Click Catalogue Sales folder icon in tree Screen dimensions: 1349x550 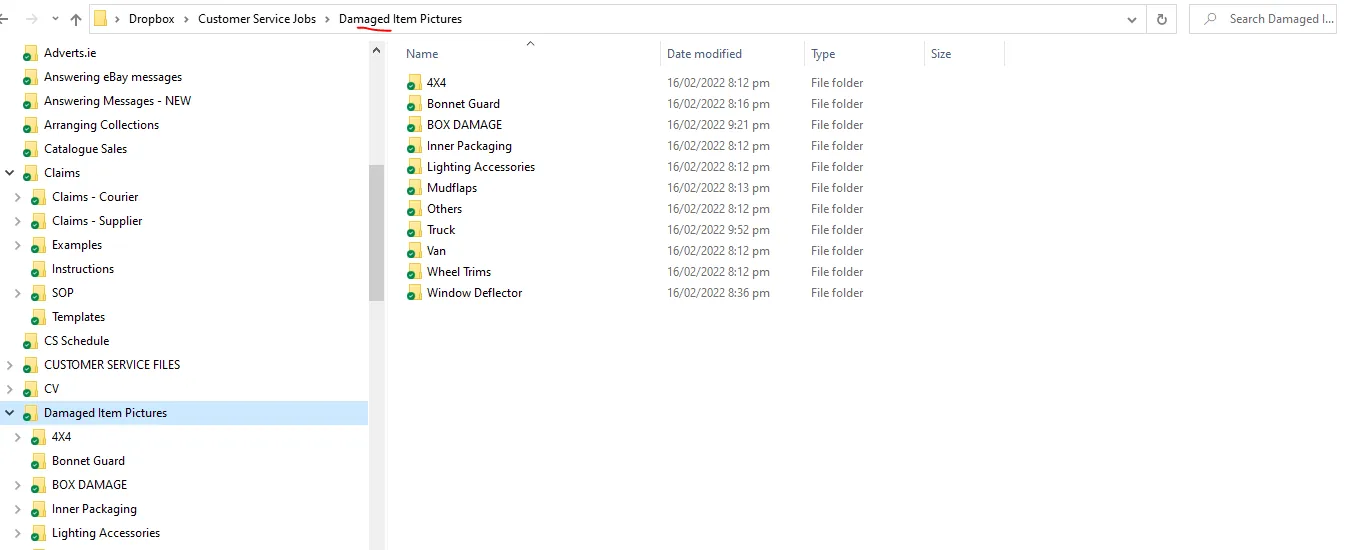point(30,149)
